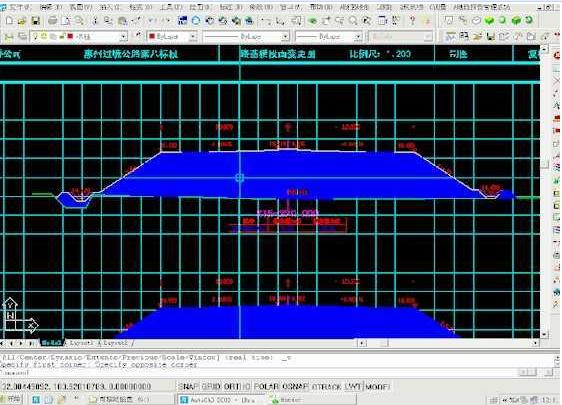Toggle OSNAP in the status bar
Screen dimensions: 562x405
coord(295,387)
